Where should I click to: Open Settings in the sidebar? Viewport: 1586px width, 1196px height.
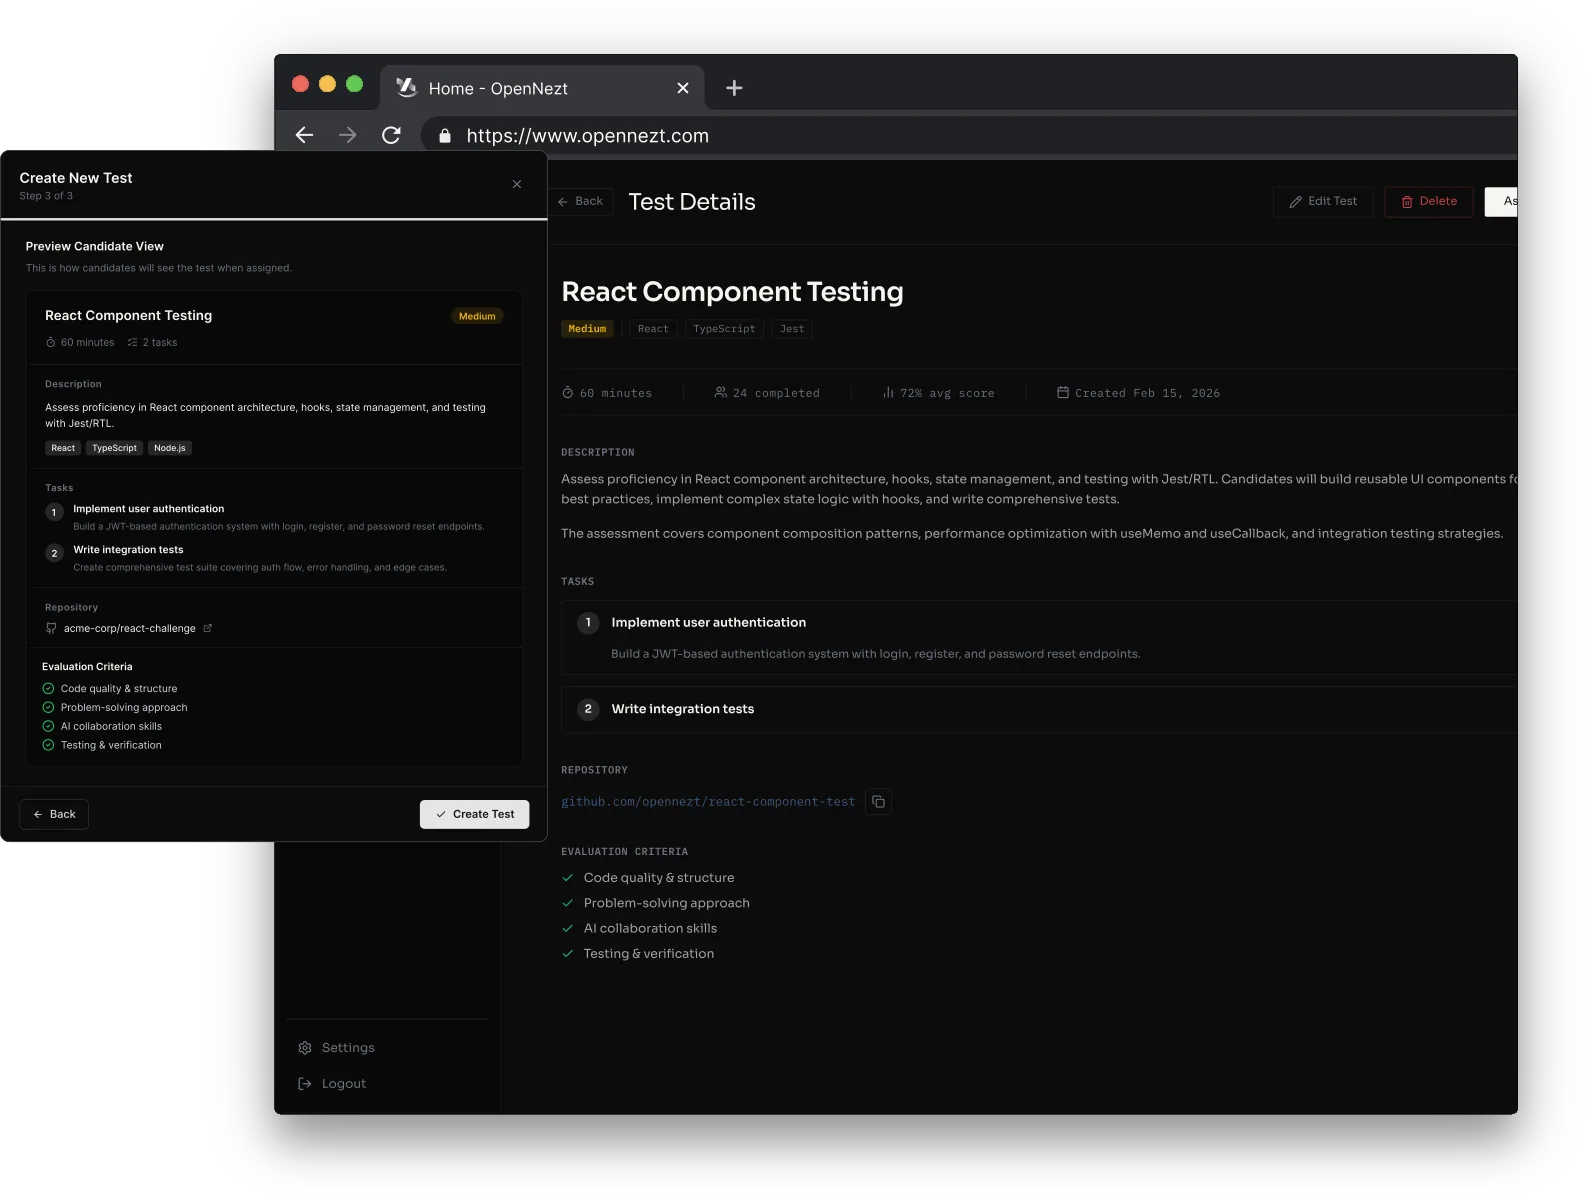[337, 1048]
